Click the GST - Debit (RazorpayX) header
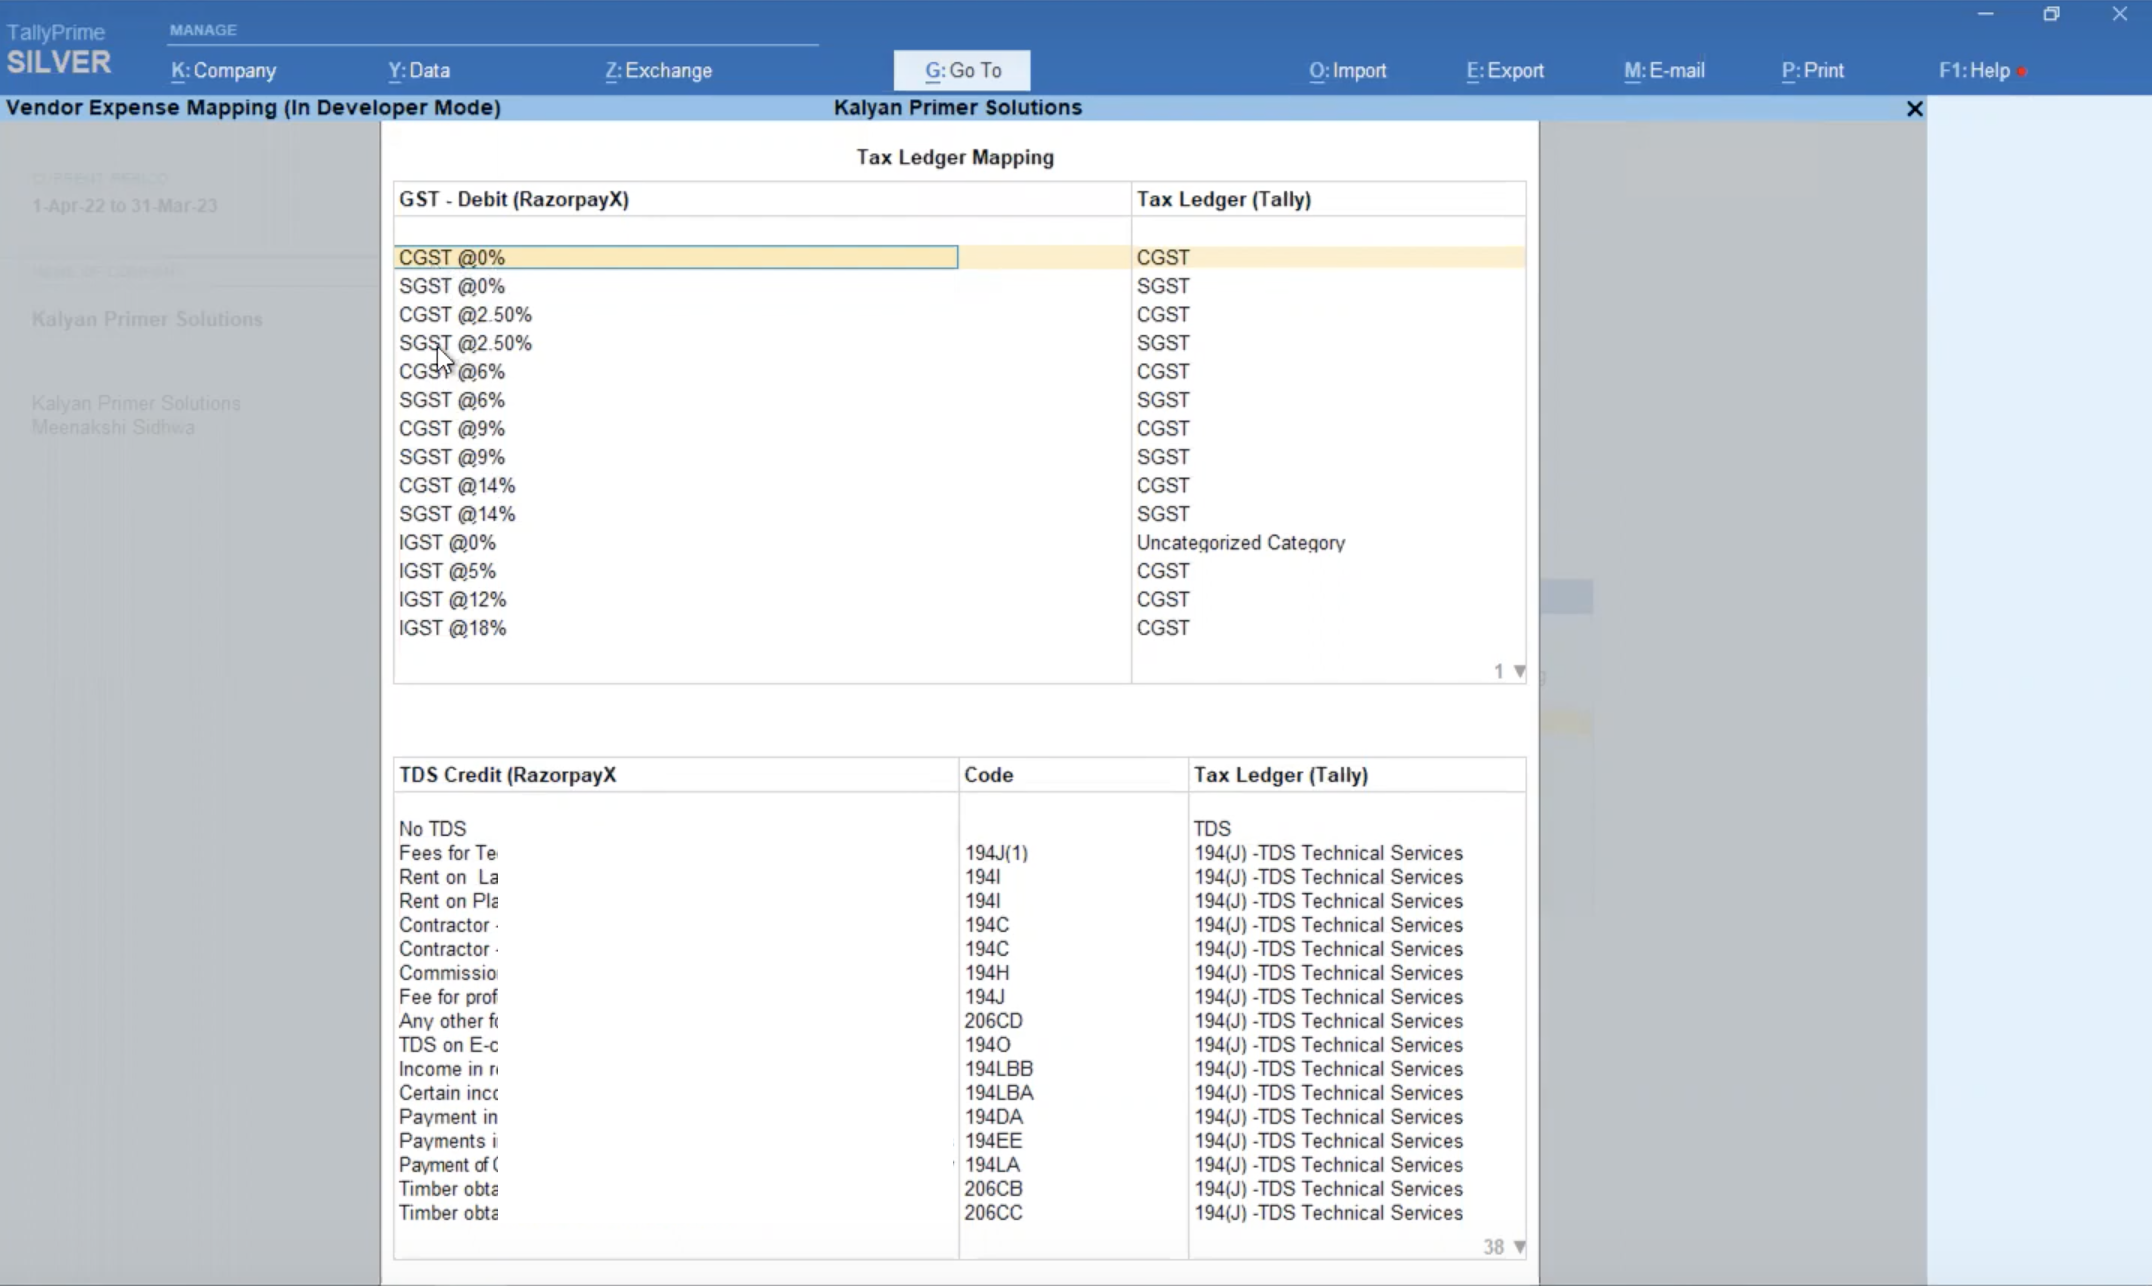Screen dimensions: 2152x1286 point(514,199)
